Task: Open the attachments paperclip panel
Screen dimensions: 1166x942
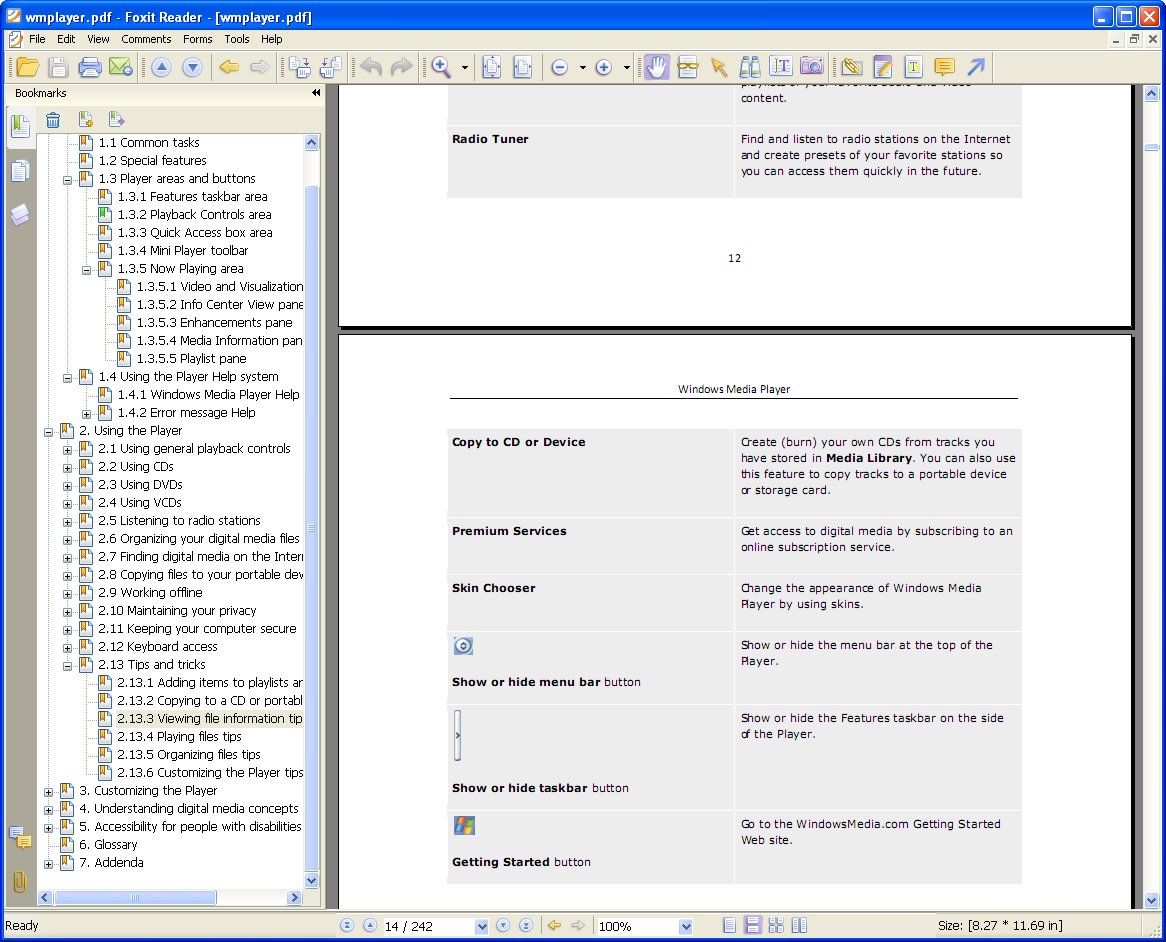Action: coord(19,882)
